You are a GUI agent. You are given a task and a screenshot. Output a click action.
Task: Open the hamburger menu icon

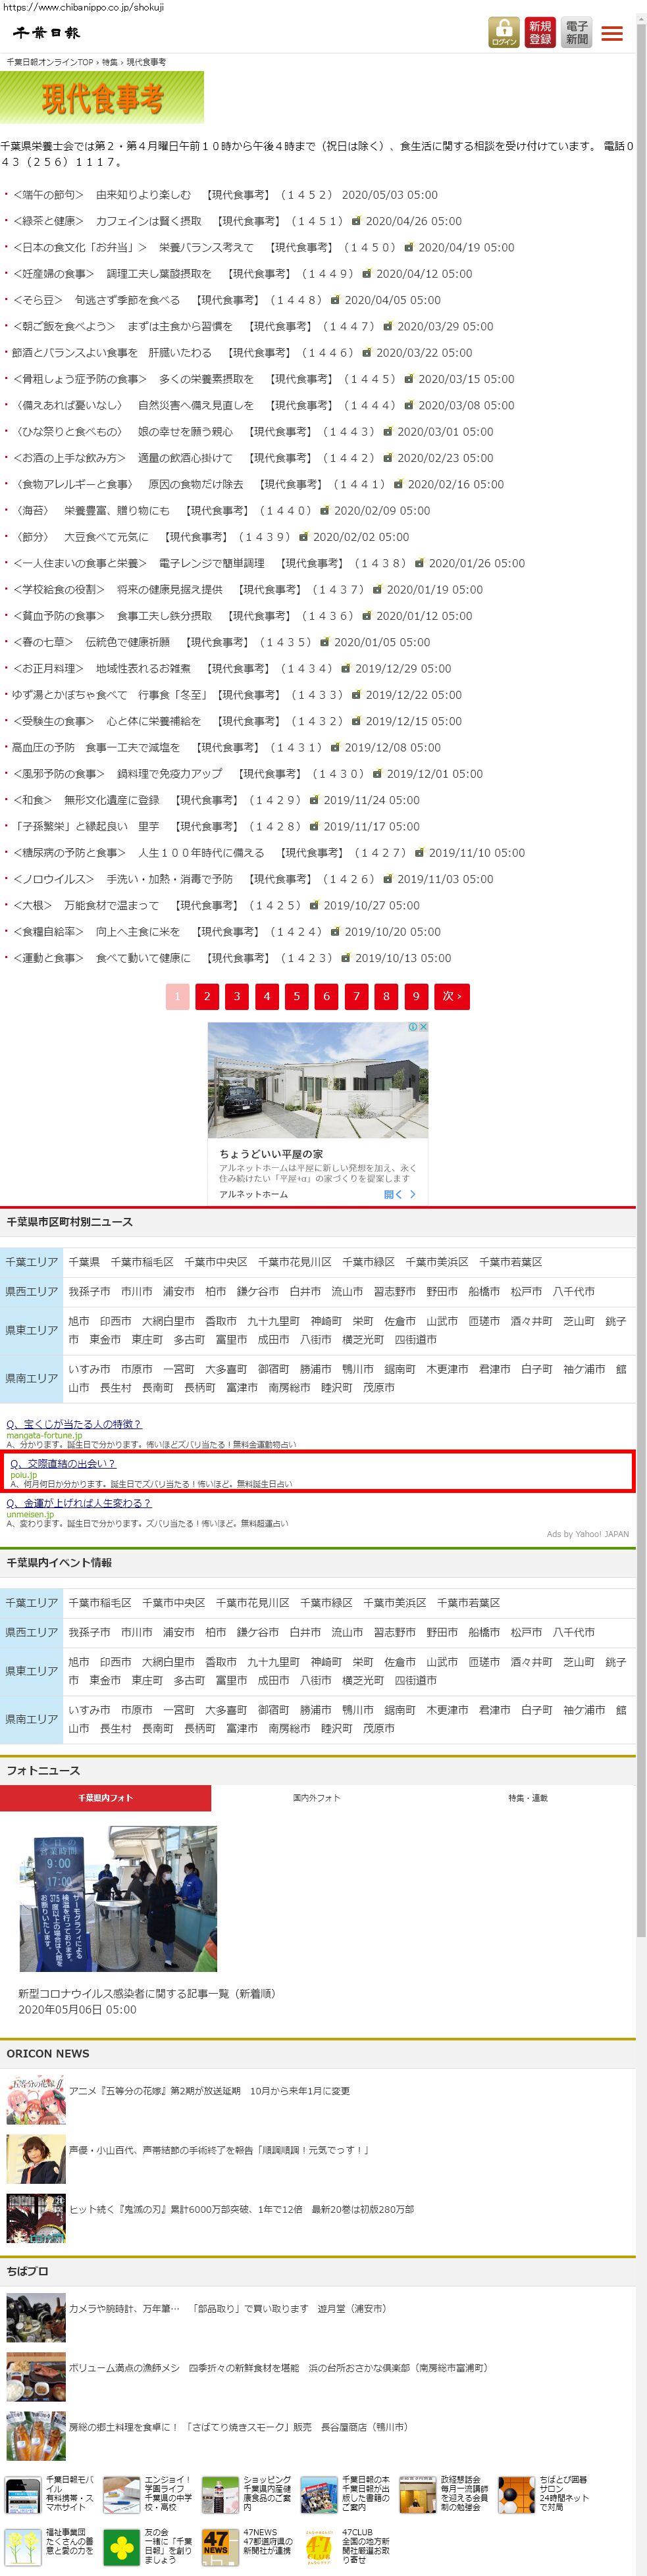612,33
